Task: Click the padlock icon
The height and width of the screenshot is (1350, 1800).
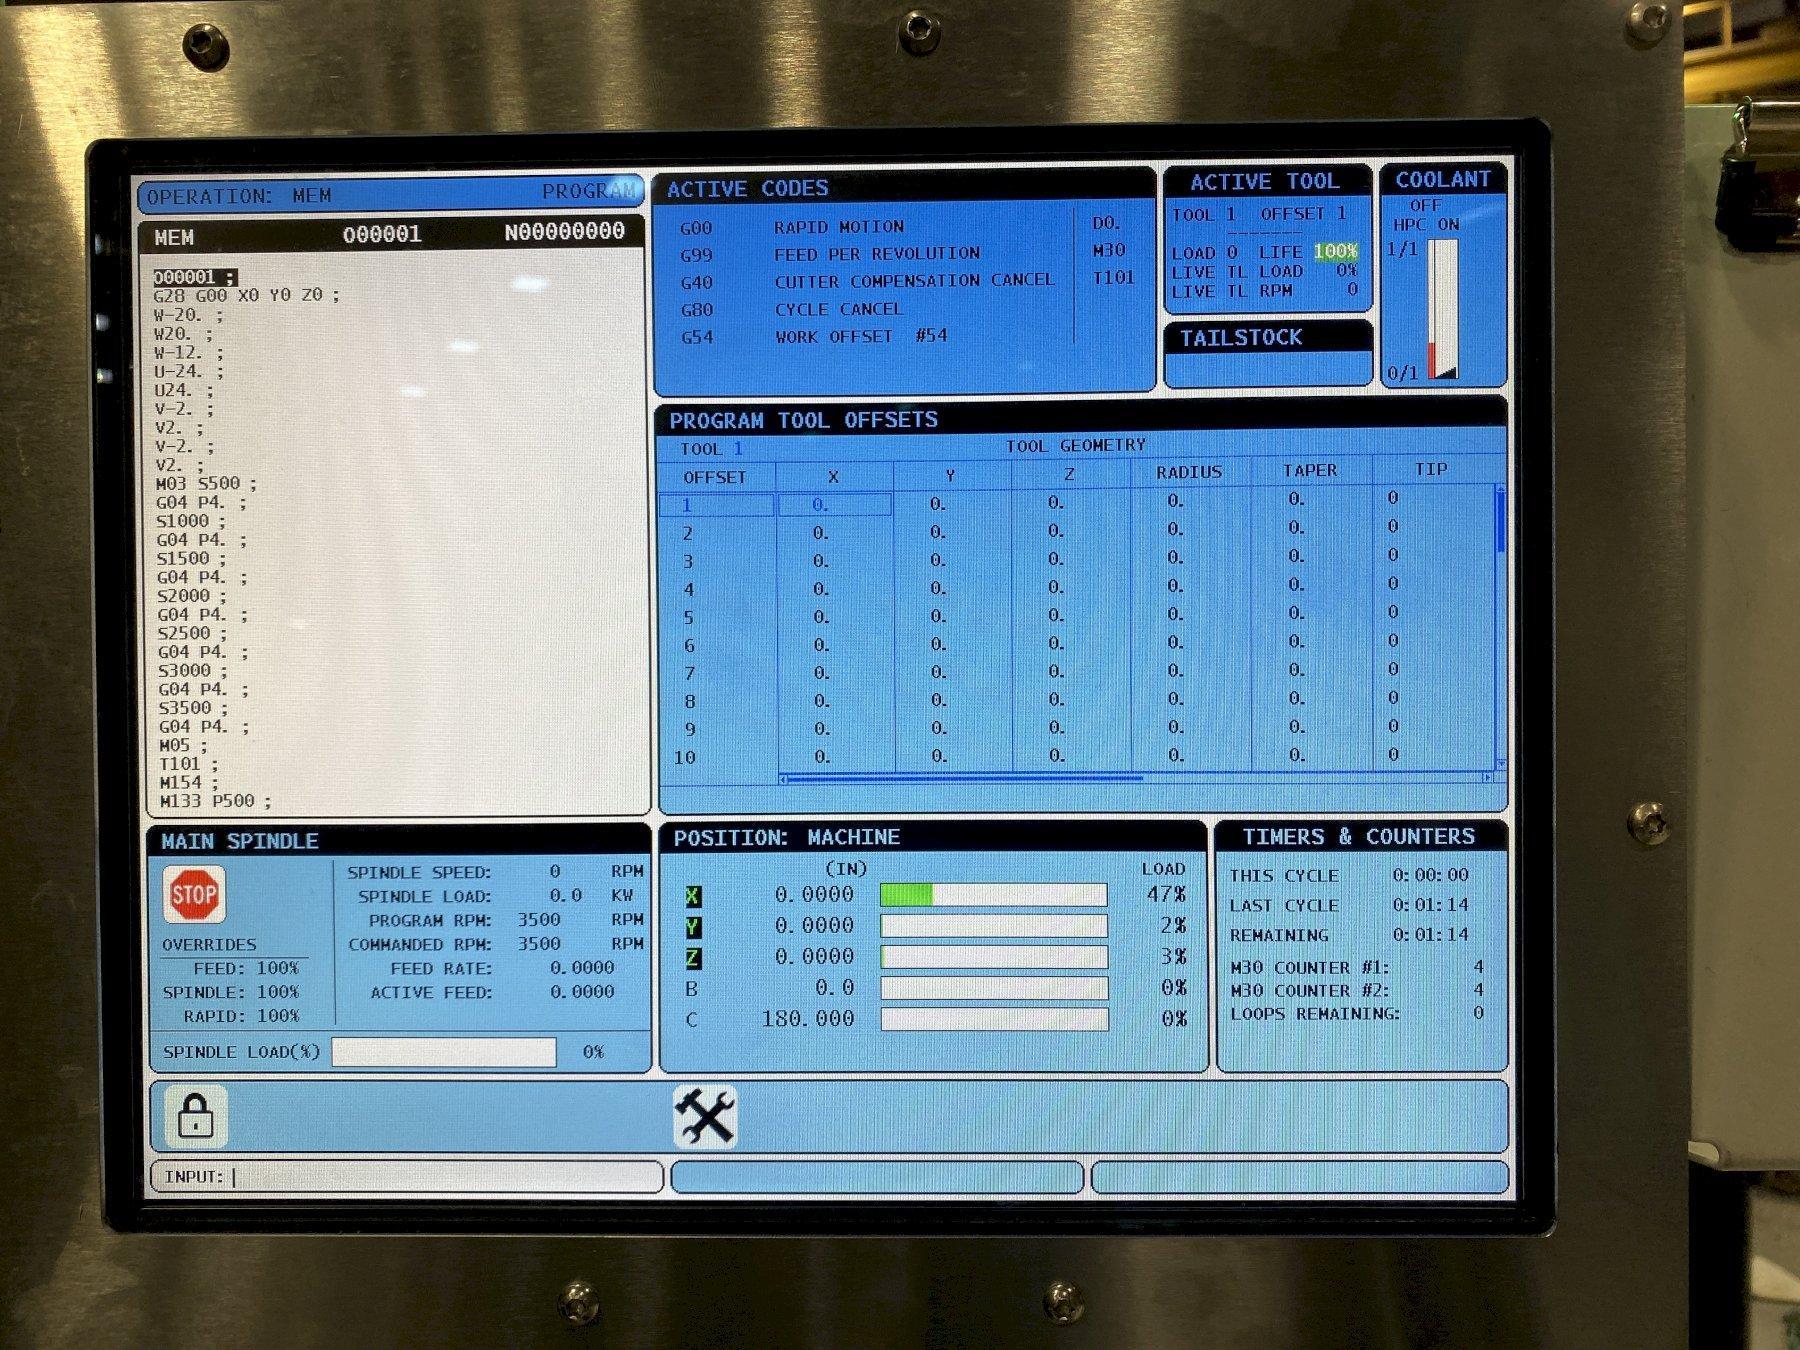Action: pyautogui.click(x=195, y=1116)
